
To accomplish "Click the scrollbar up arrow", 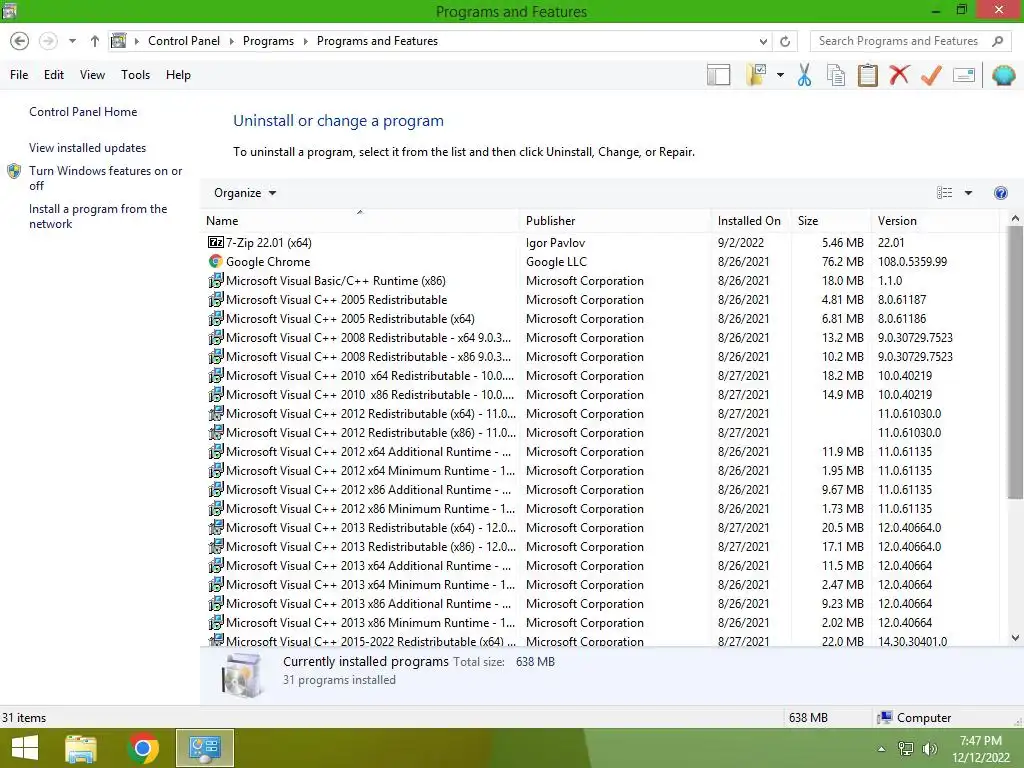I will point(1015,219).
